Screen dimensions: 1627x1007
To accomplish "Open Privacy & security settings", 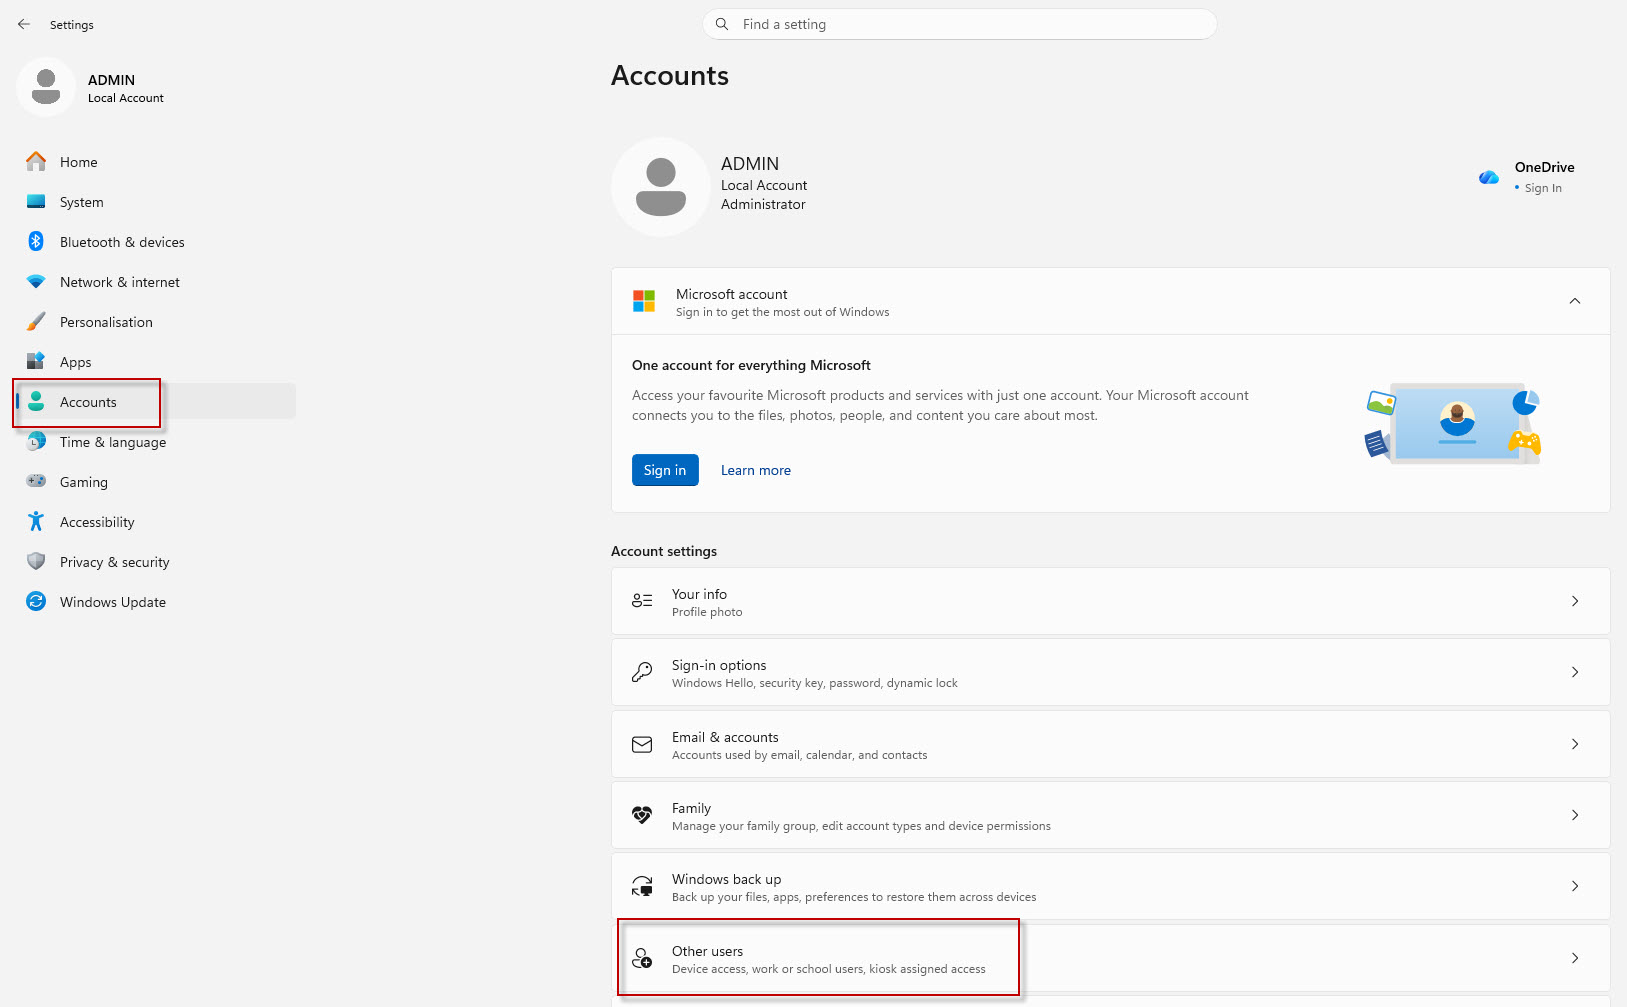I will [156, 561].
